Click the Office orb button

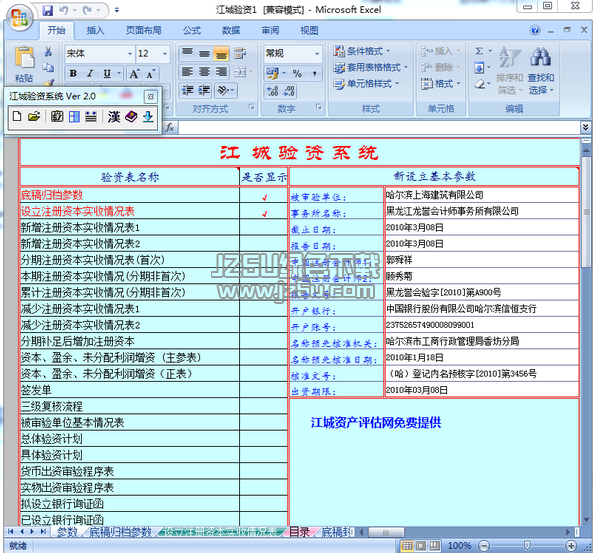click(20, 18)
